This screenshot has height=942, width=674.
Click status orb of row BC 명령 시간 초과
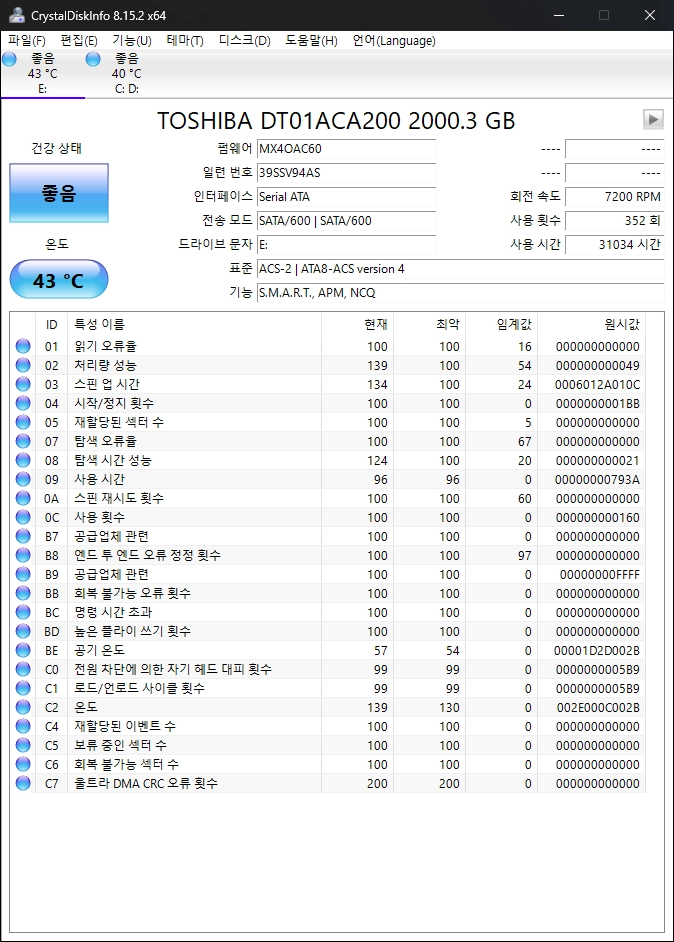click(x=23, y=612)
